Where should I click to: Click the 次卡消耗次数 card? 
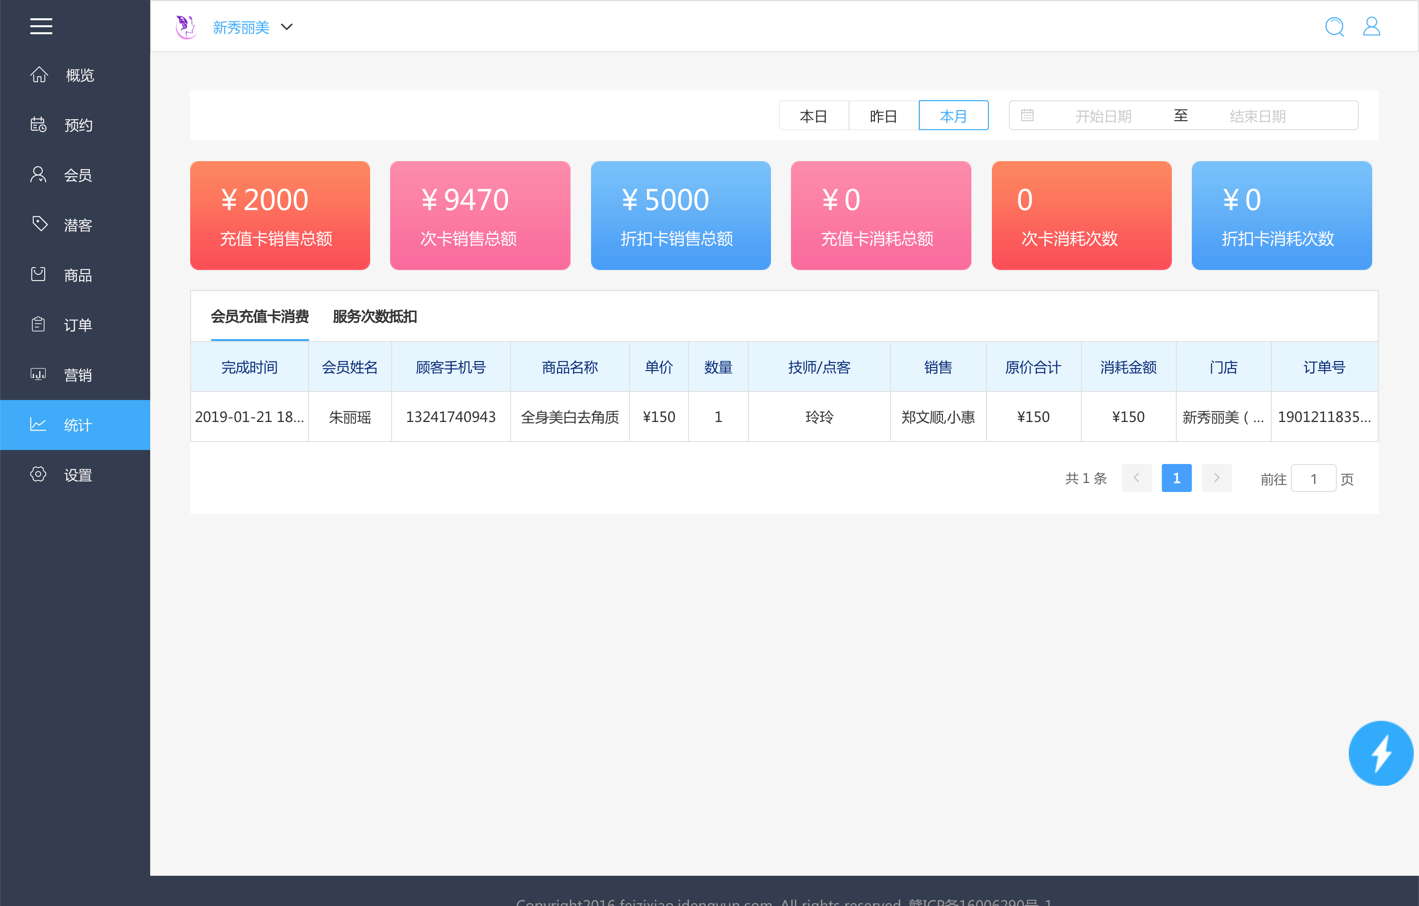tap(1082, 215)
